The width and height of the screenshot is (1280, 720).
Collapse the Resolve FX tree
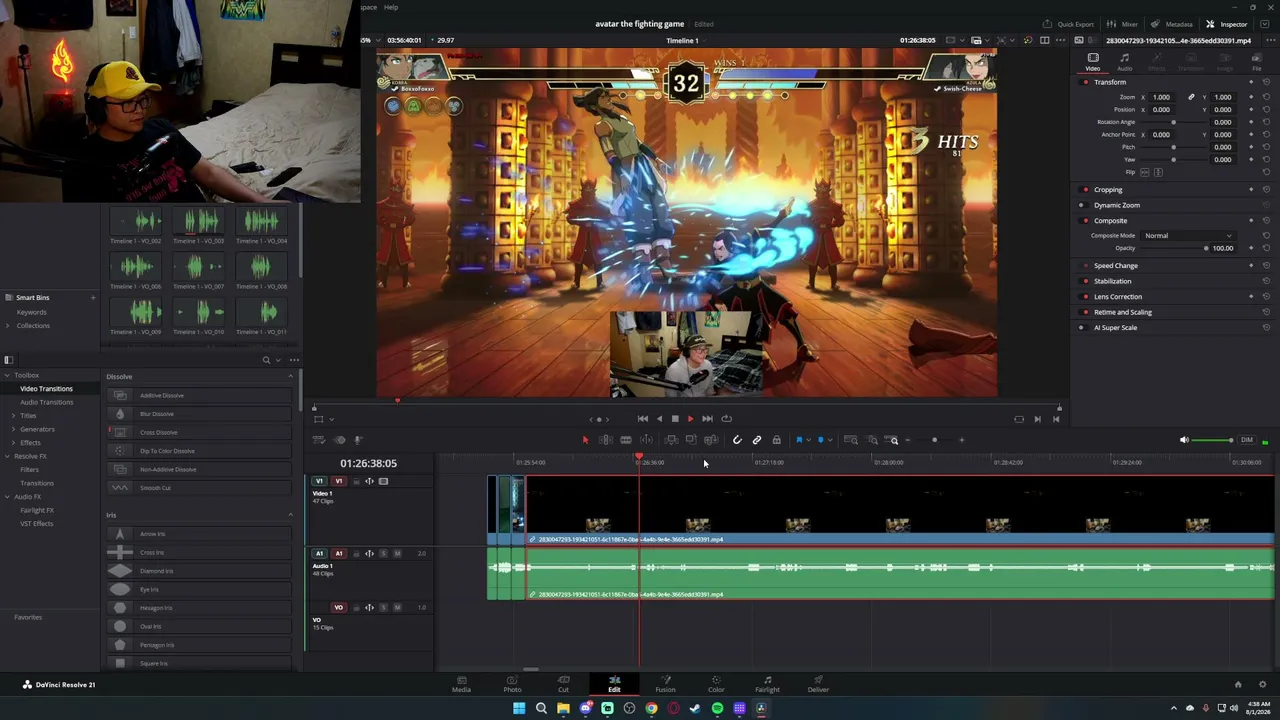tap(8, 456)
